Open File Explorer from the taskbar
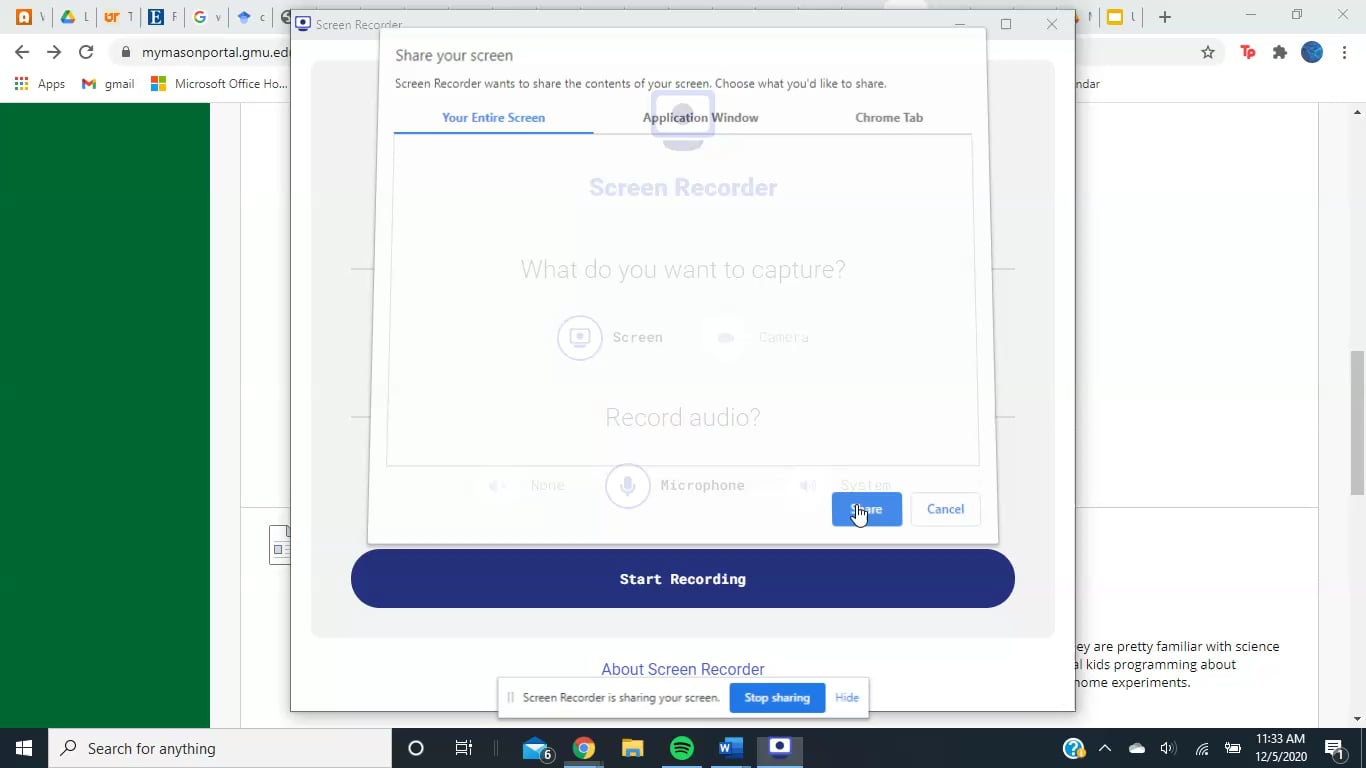 tap(633, 748)
